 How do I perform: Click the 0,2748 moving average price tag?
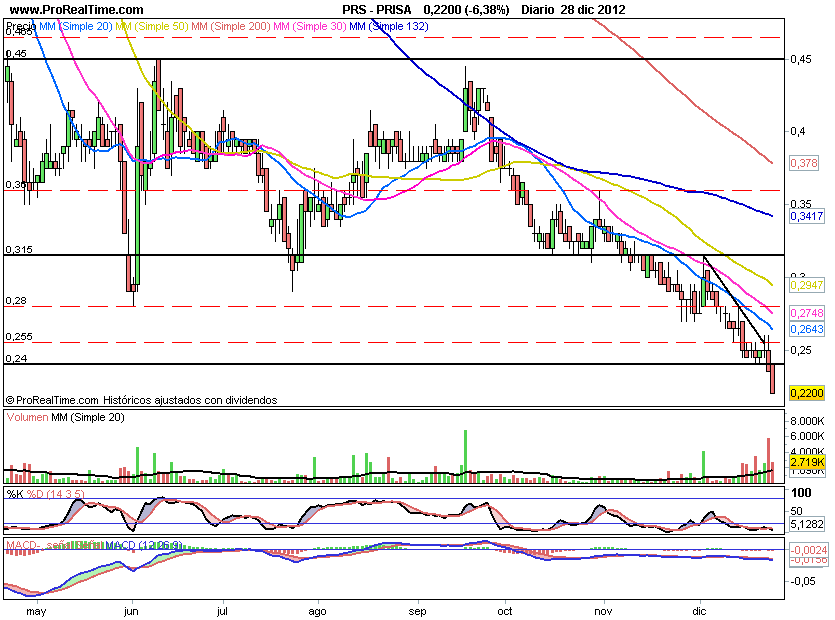pyautogui.click(x=807, y=313)
